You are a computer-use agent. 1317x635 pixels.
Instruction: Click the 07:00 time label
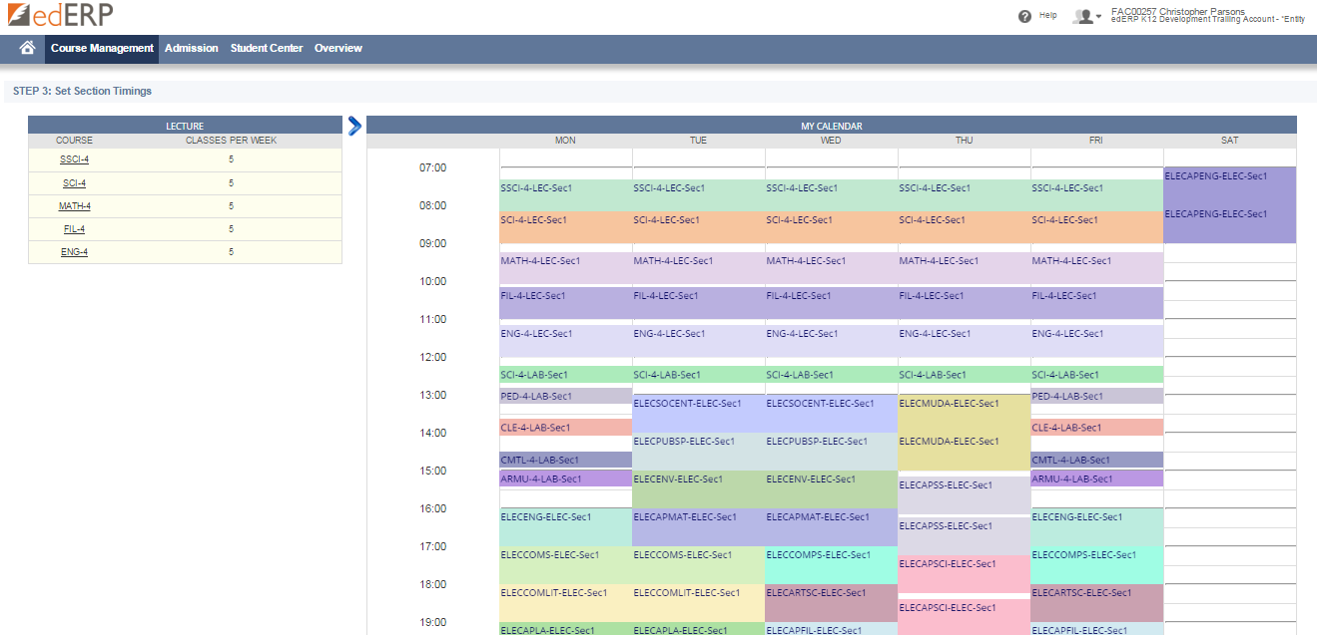(433, 168)
